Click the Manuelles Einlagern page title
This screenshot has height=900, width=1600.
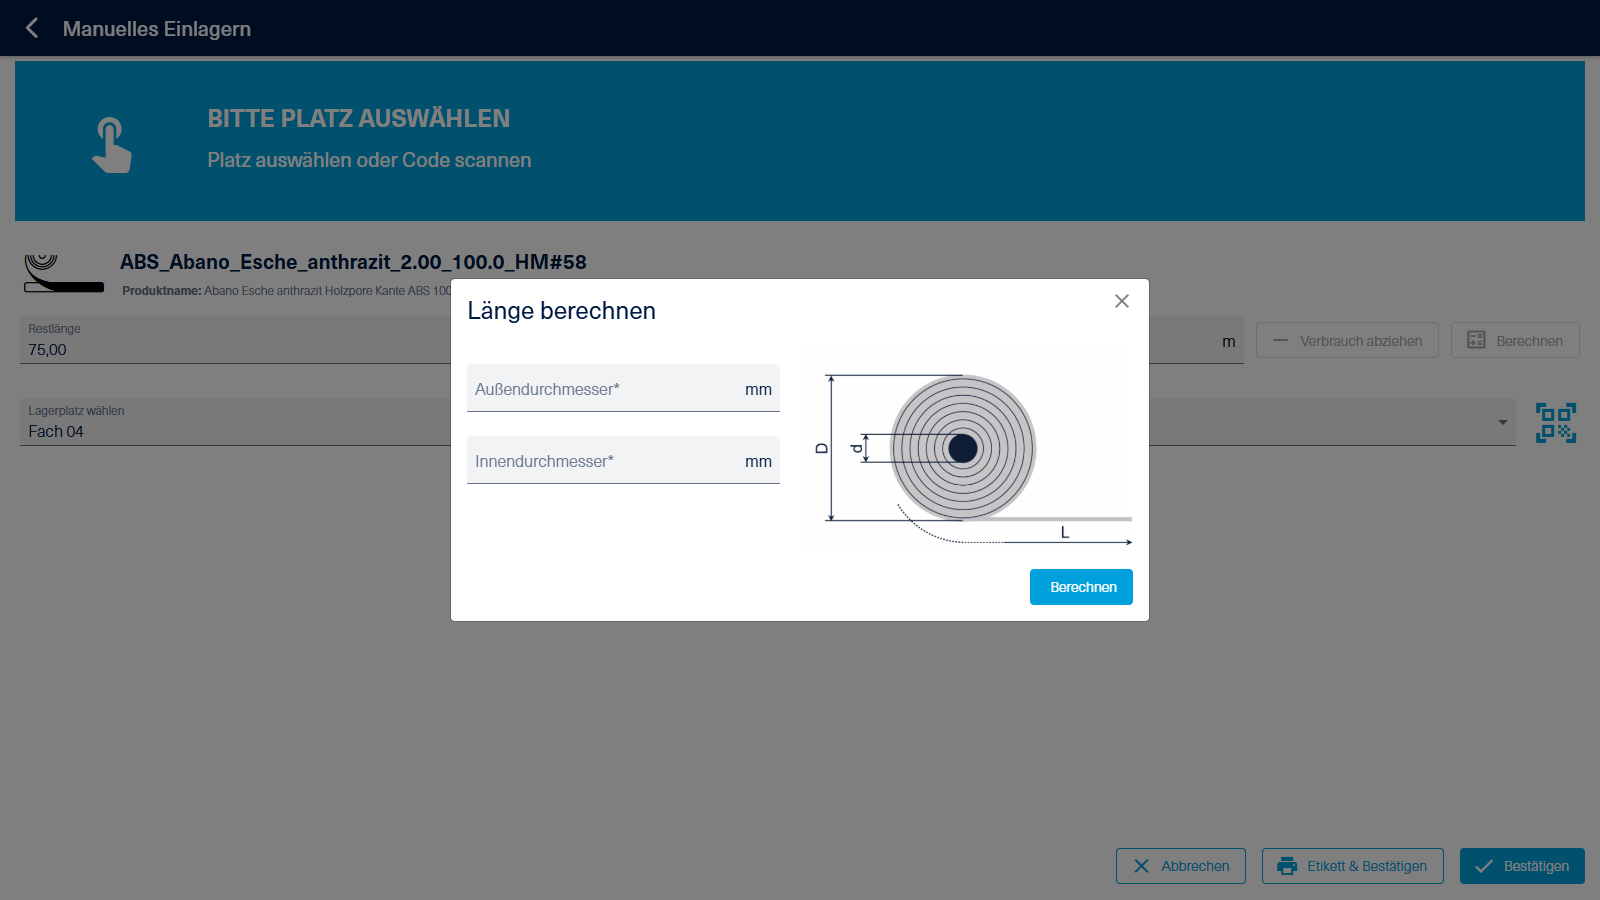(x=157, y=29)
